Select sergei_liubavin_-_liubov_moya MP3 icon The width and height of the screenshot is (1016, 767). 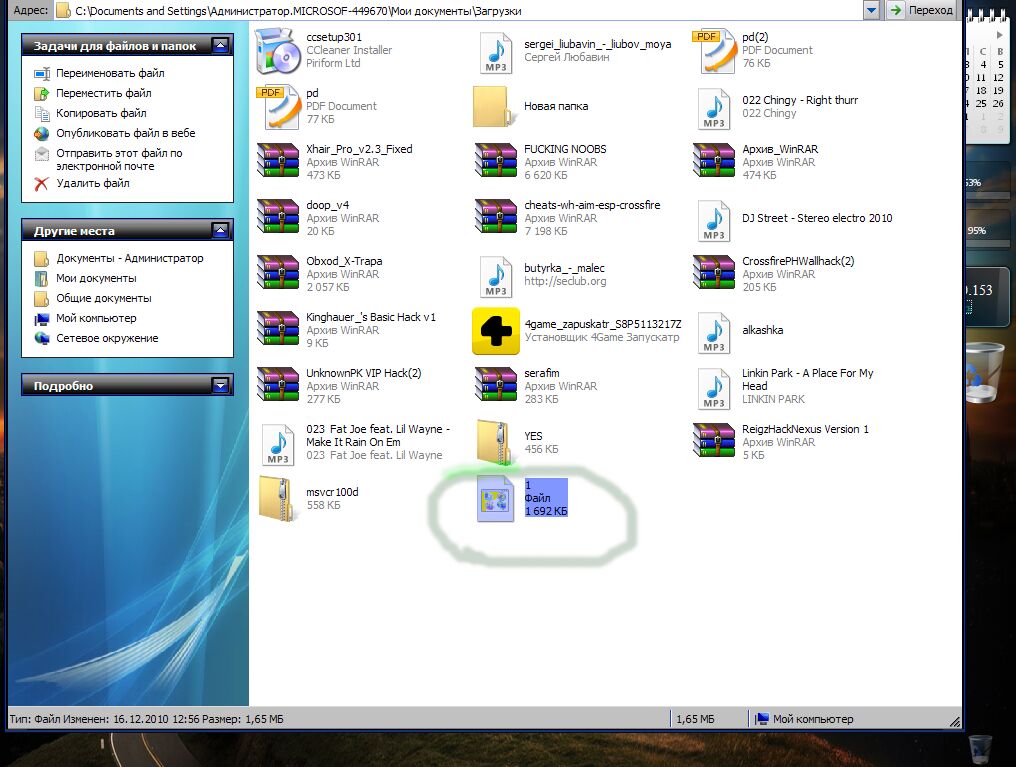[x=496, y=52]
